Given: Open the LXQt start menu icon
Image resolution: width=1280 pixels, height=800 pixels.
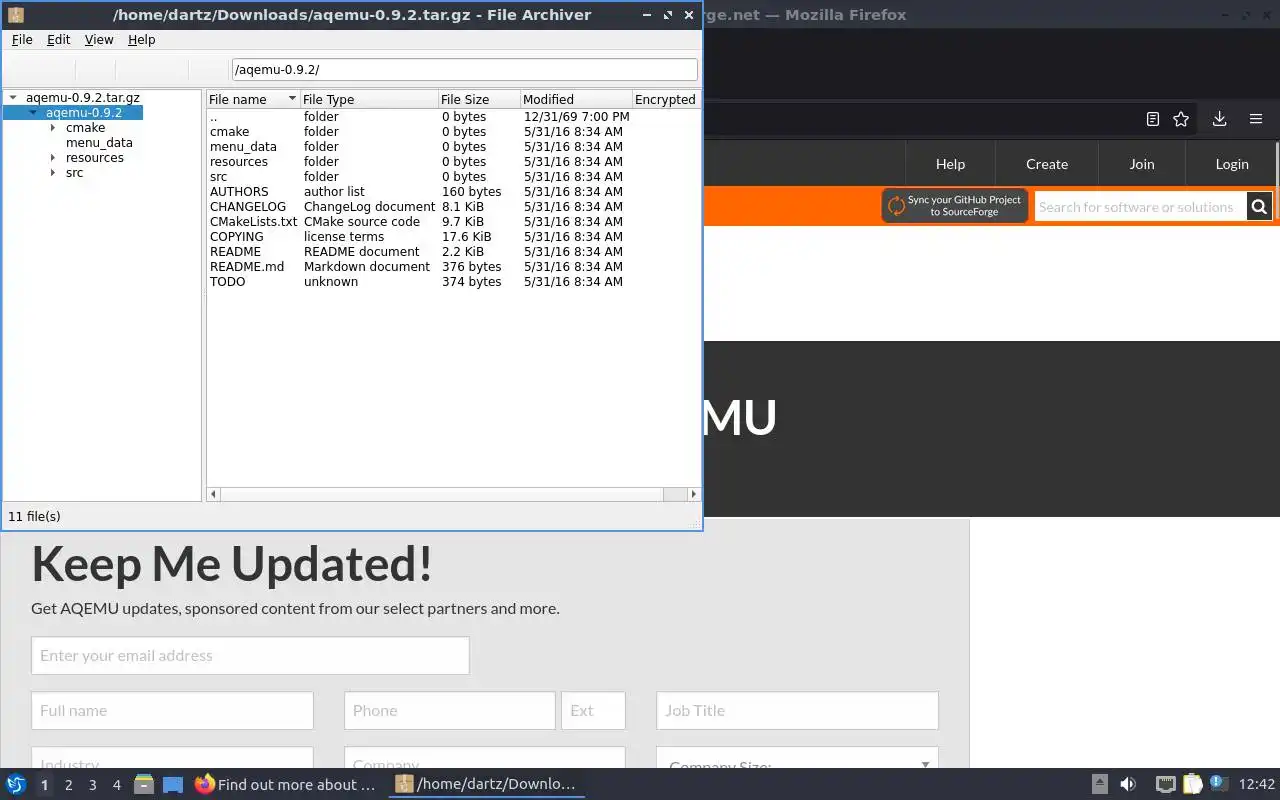Looking at the screenshot, I should coord(16,784).
